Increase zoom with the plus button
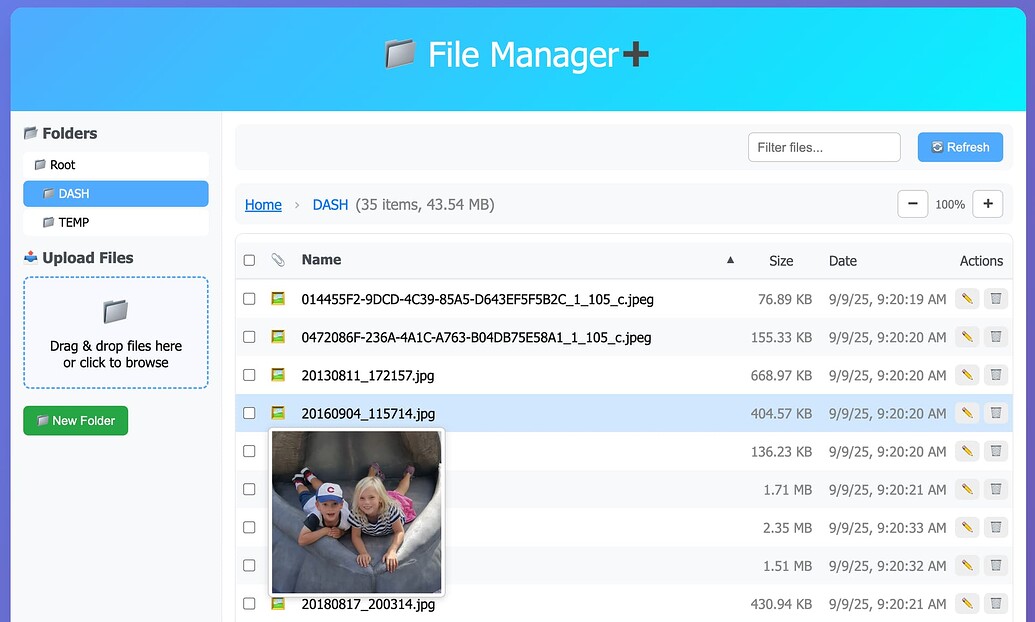This screenshot has height=622, width=1035. click(x=987, y=204)
